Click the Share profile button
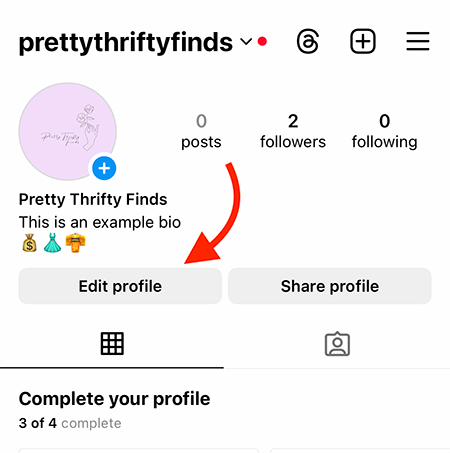The height and width of the screenshot is (453, 450). click(330, 286)
